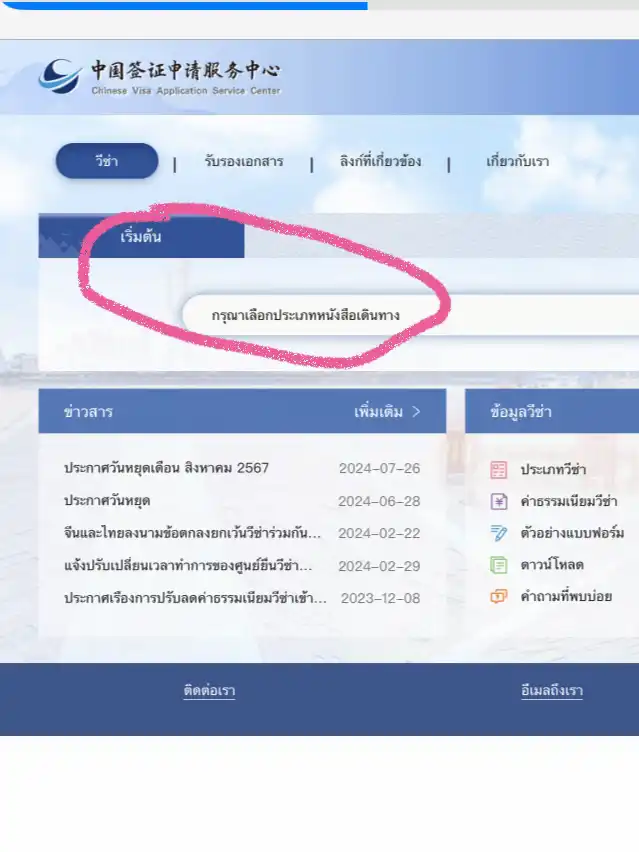Open the ประกาศวันหยุดเดือน สิงหาคม 2567 news item
The image size is (639, 852).
point(166,468)
